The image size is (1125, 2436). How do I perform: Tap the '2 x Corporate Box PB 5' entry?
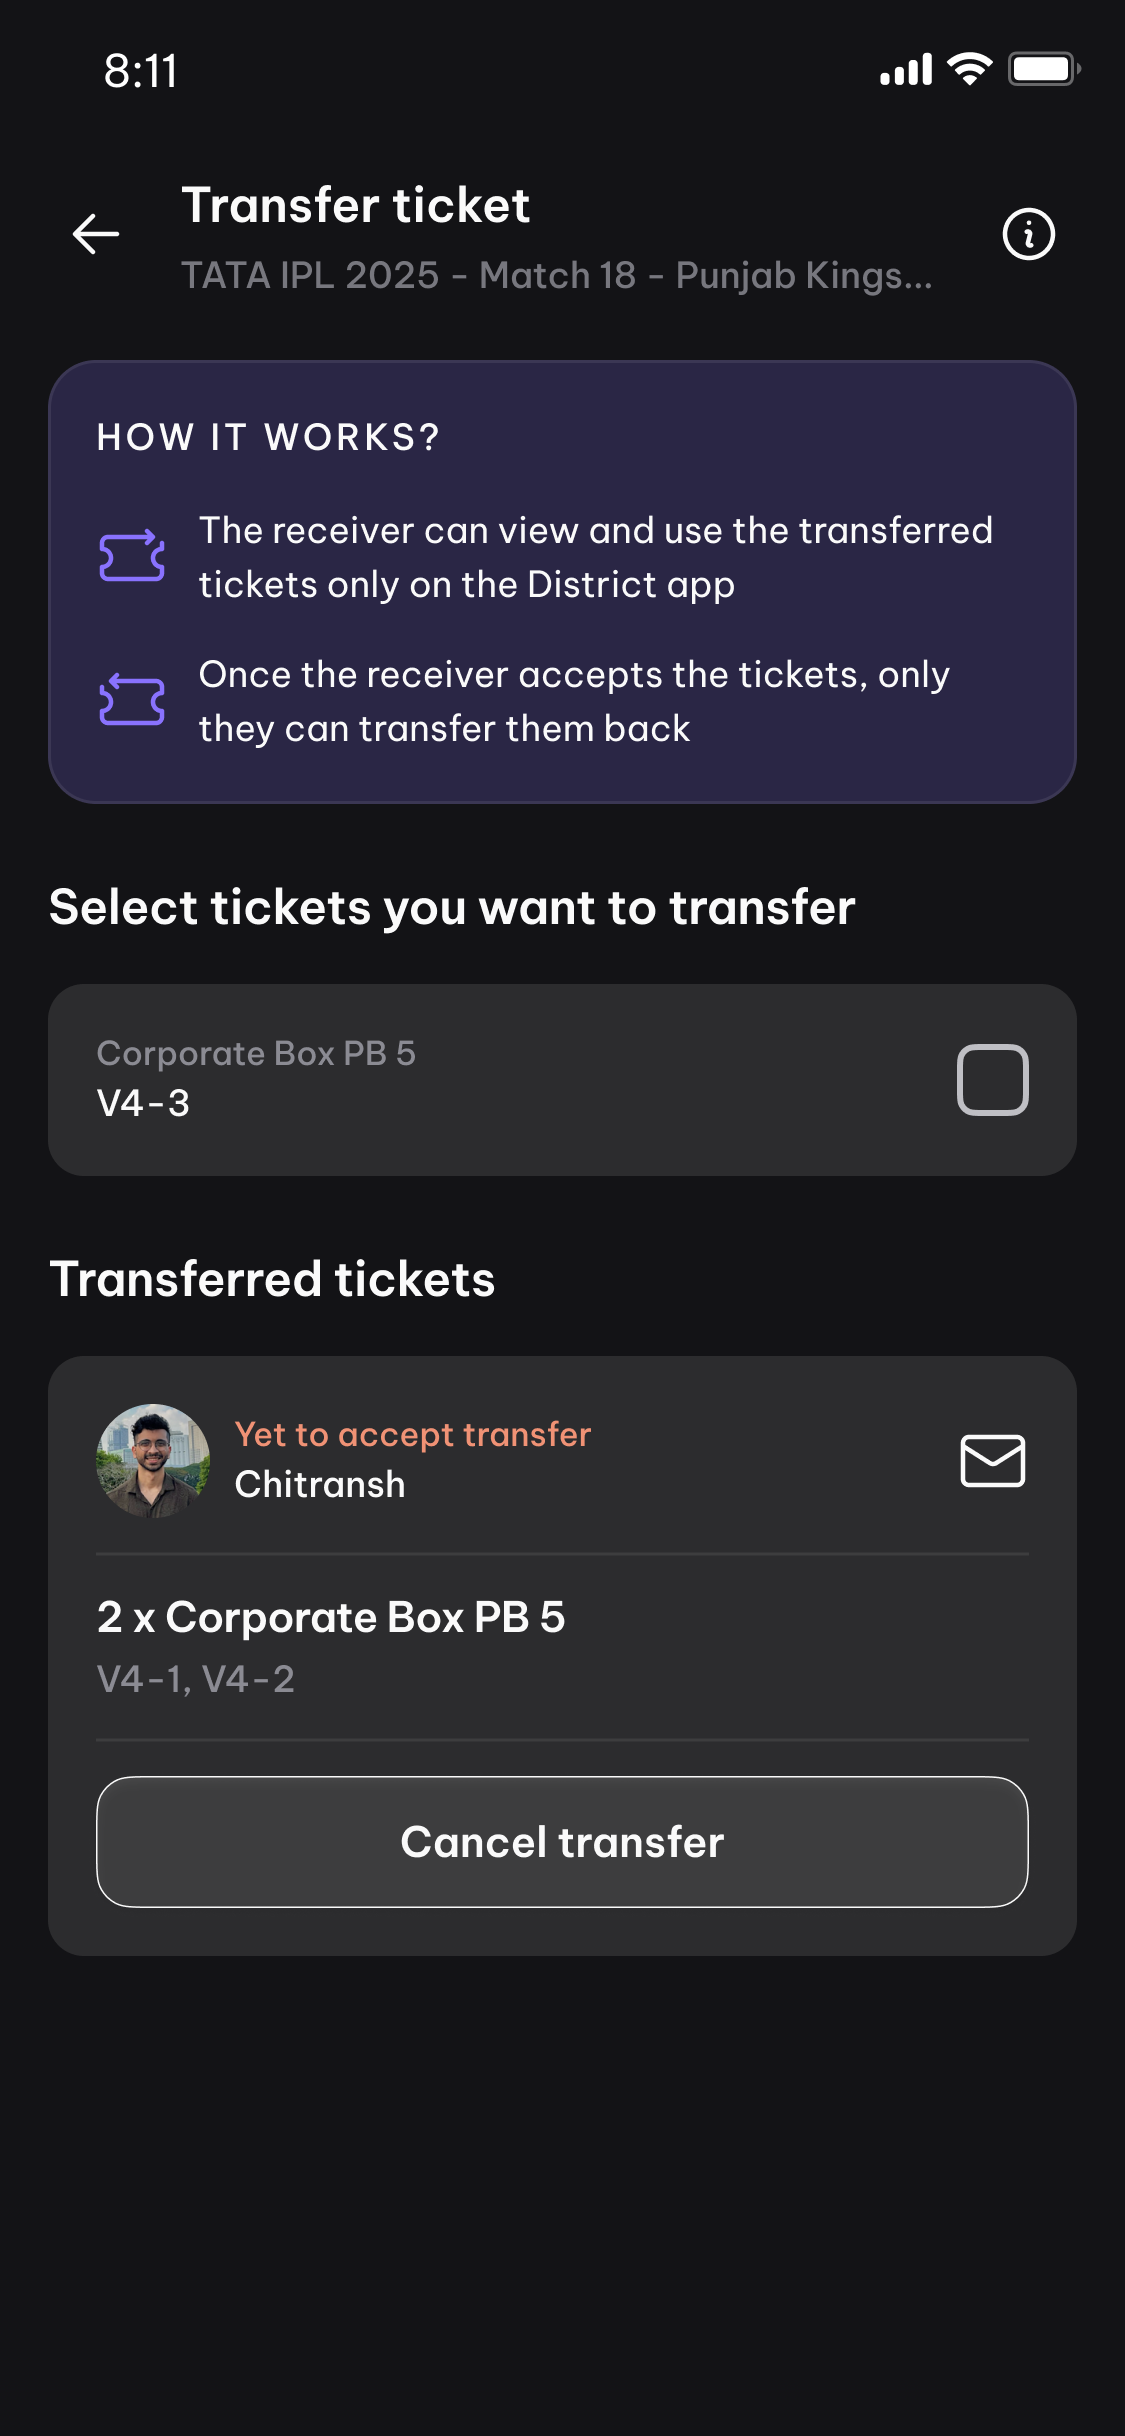point(331,1617)
